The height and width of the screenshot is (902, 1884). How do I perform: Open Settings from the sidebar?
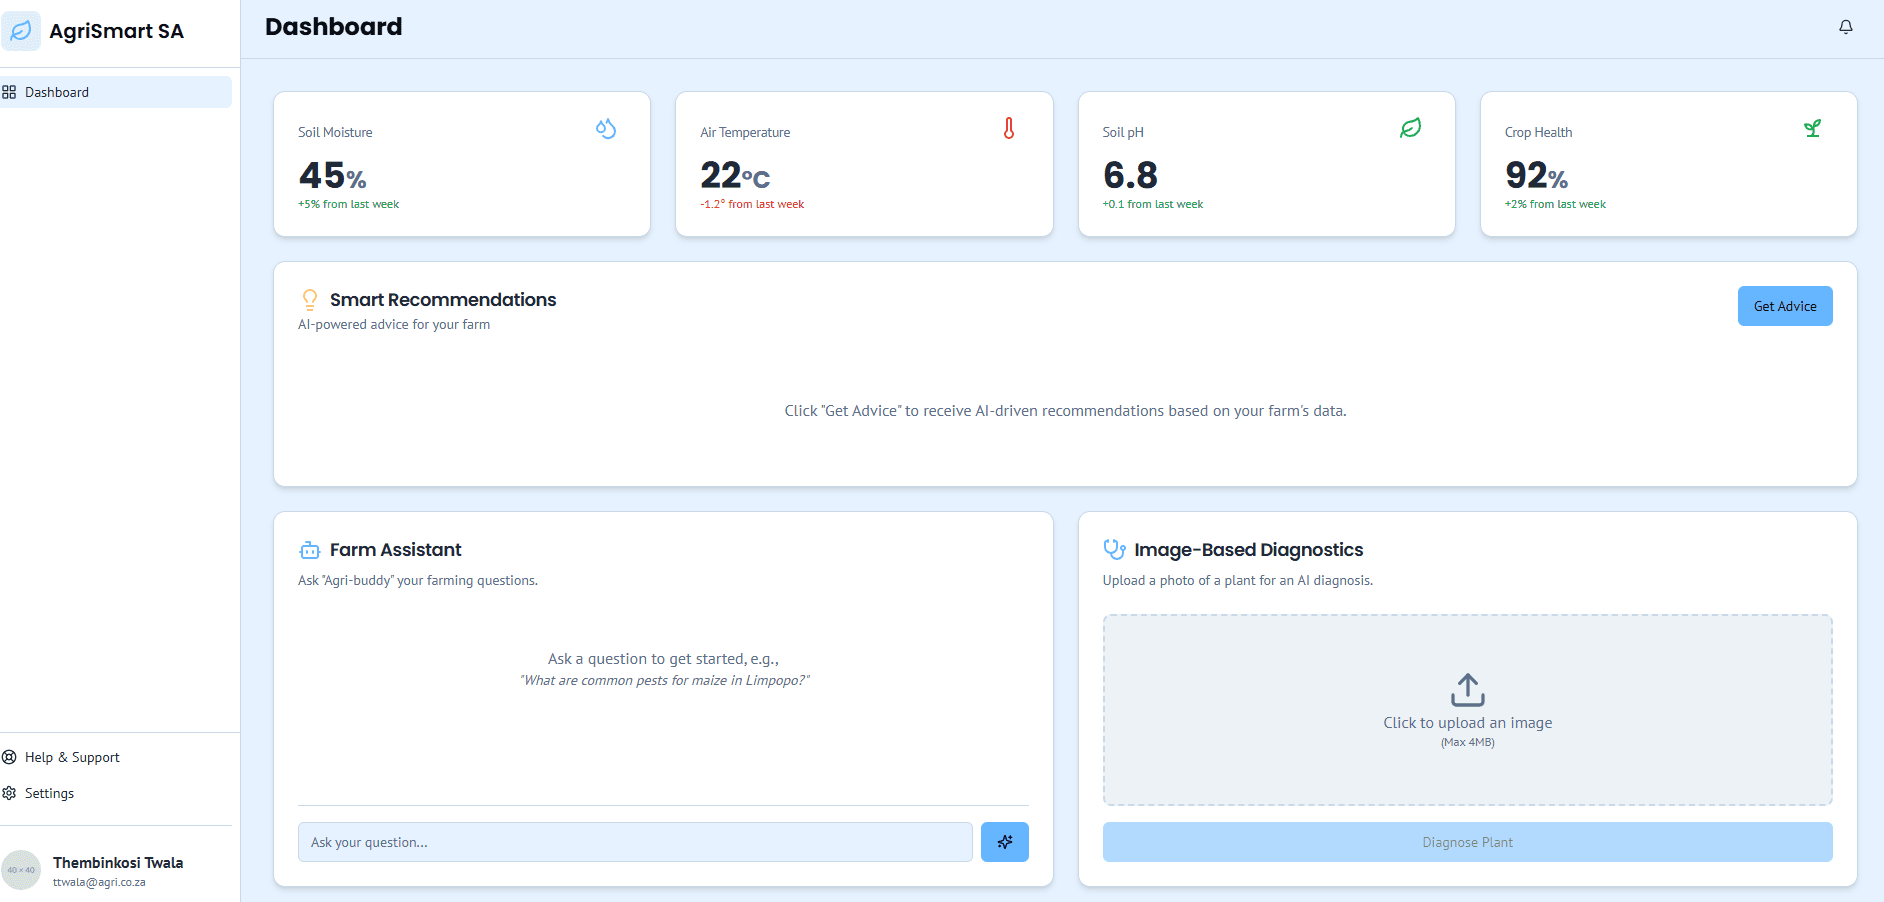point(49,793)
